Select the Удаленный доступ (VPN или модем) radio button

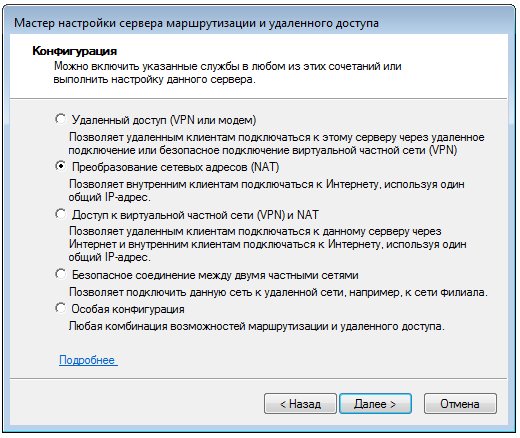pyautogui.click(x=60, y=119)
